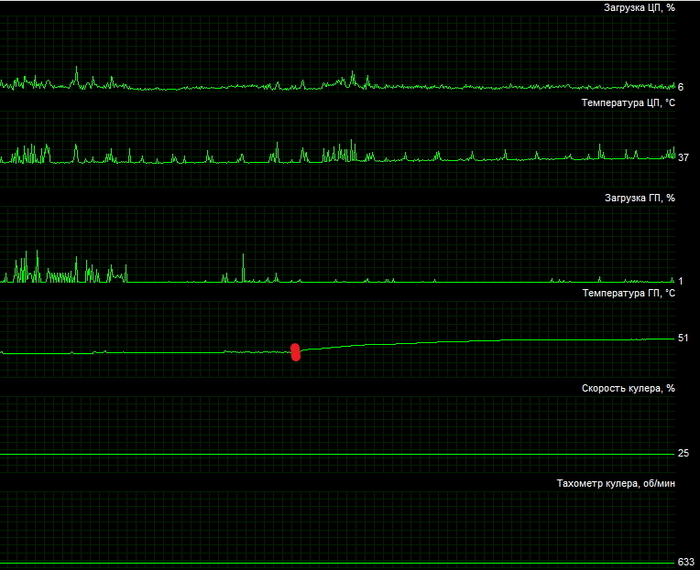This screenshot has width=700, height=570.
Task: Click the GPU temperature current value 51
Action: click(x=683, y=339)
